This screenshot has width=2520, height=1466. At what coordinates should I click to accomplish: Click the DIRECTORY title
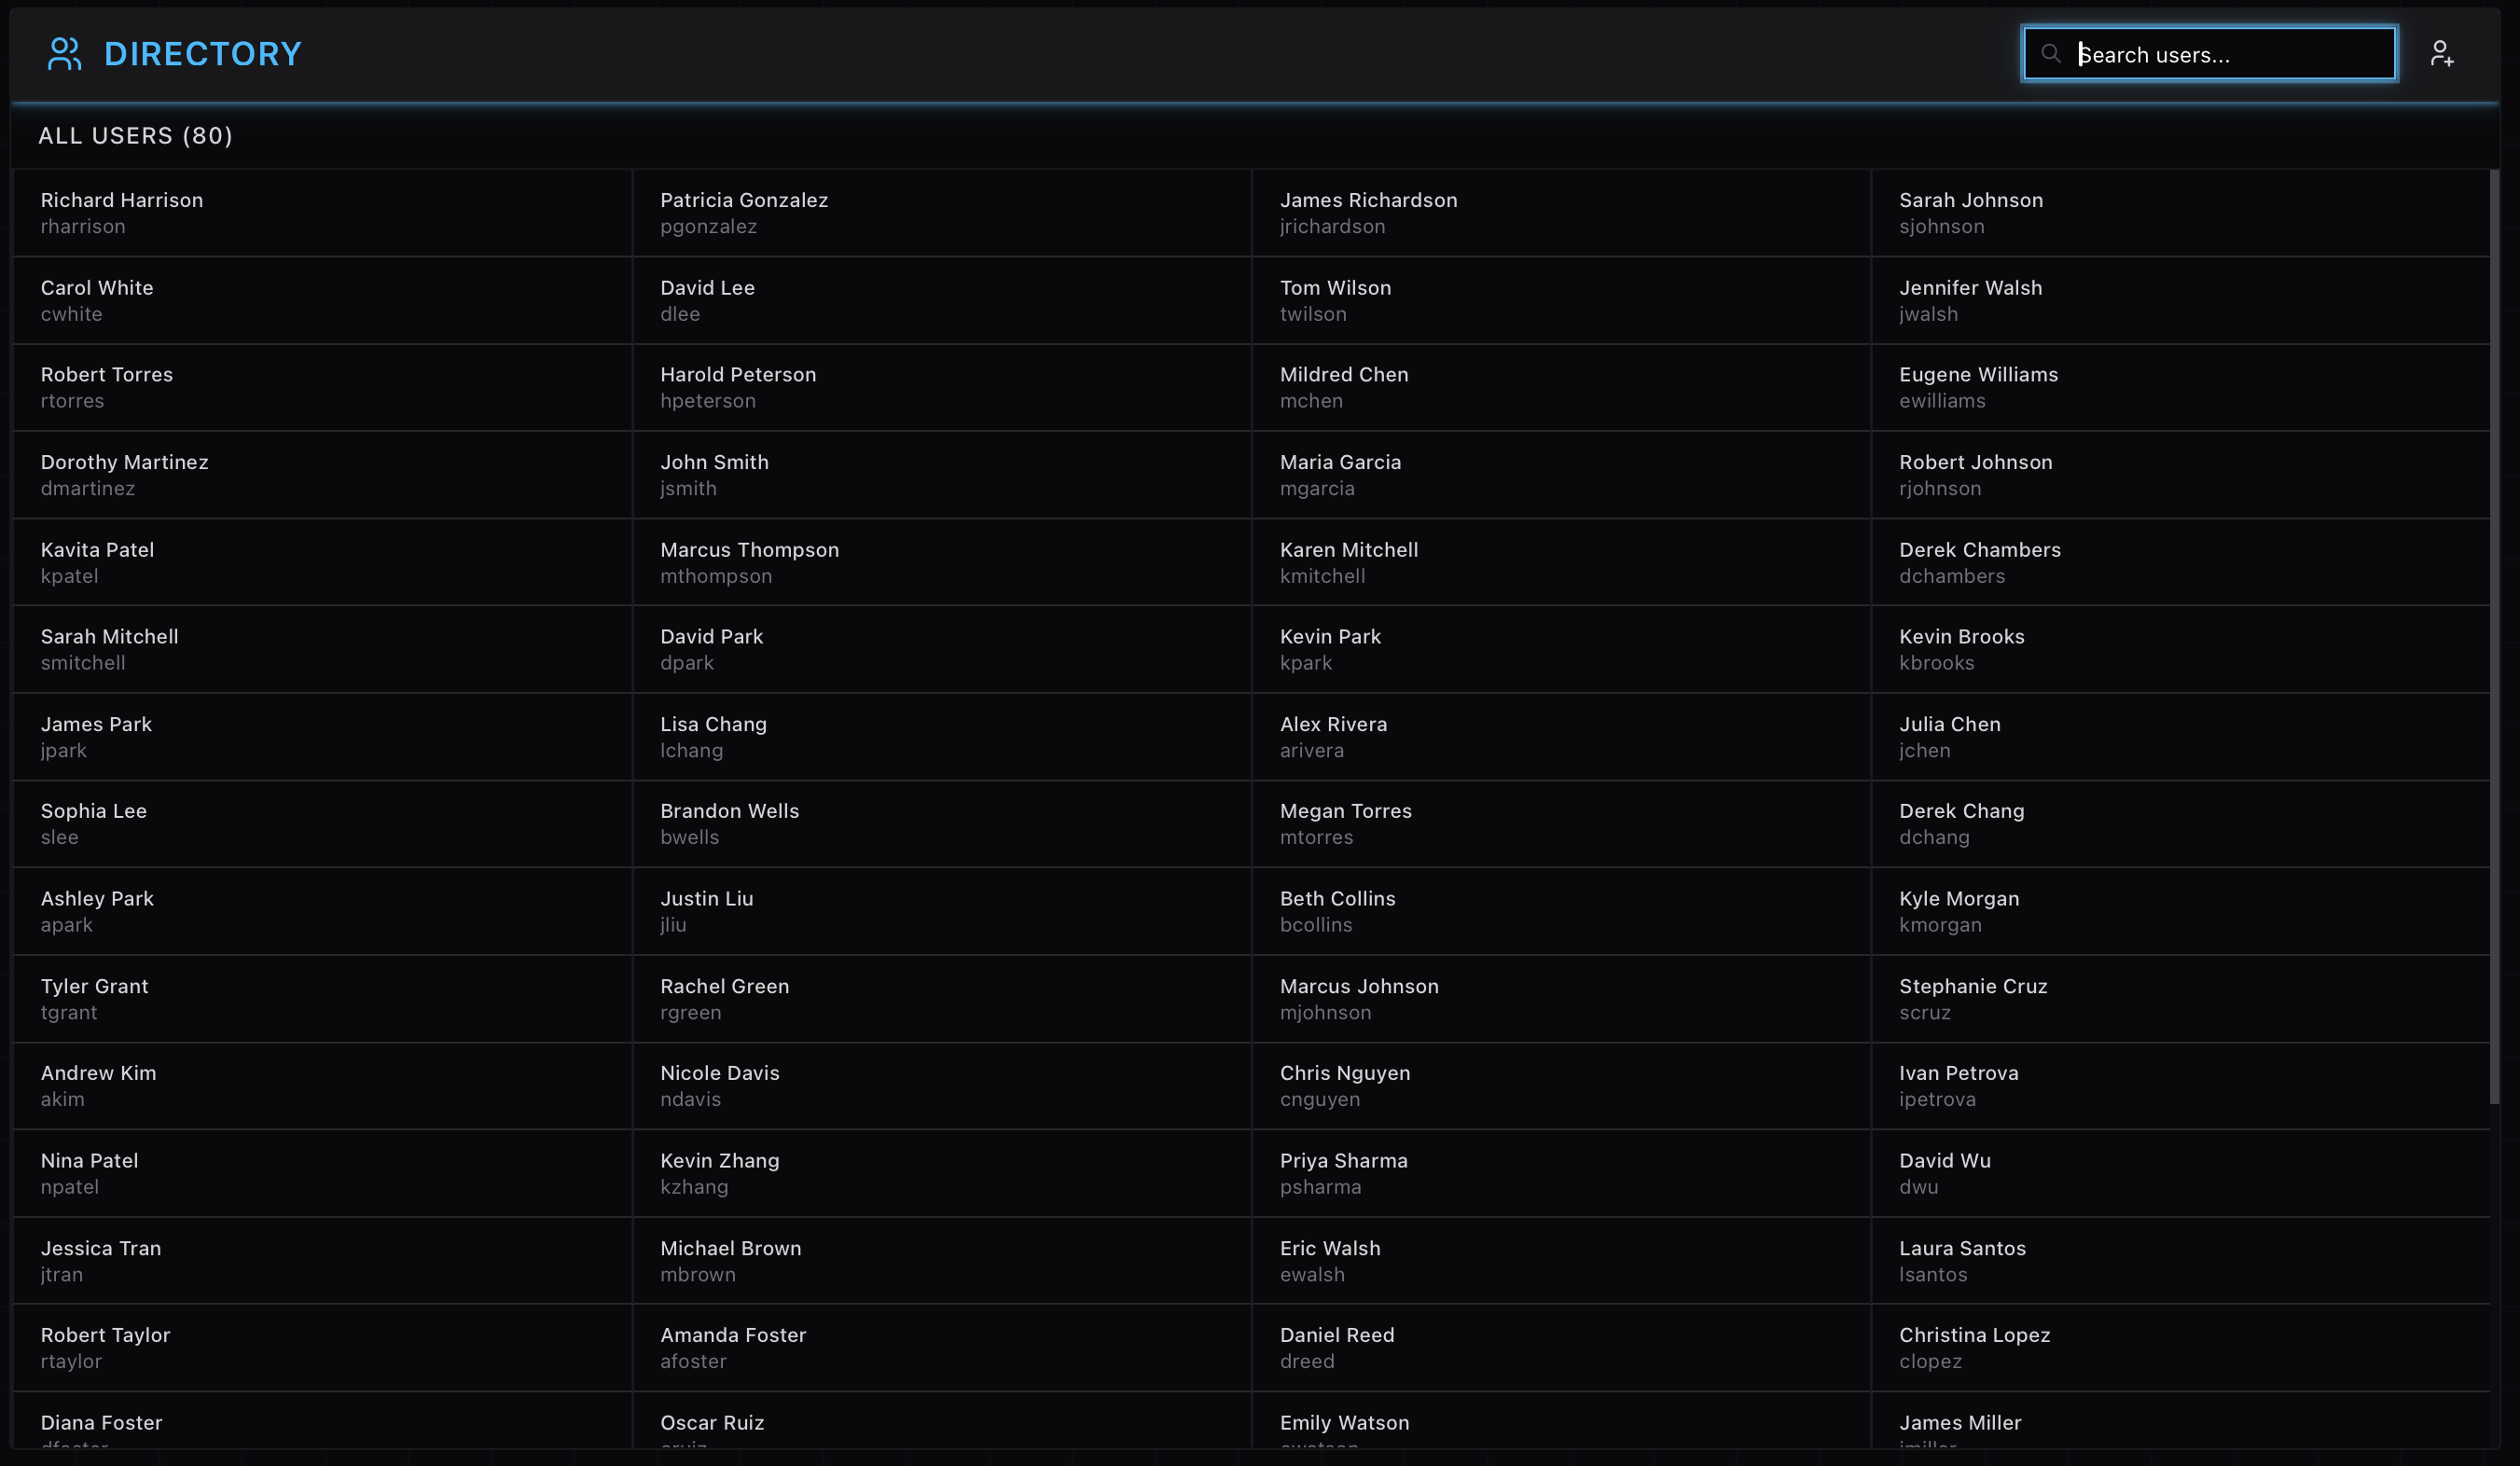203,54
